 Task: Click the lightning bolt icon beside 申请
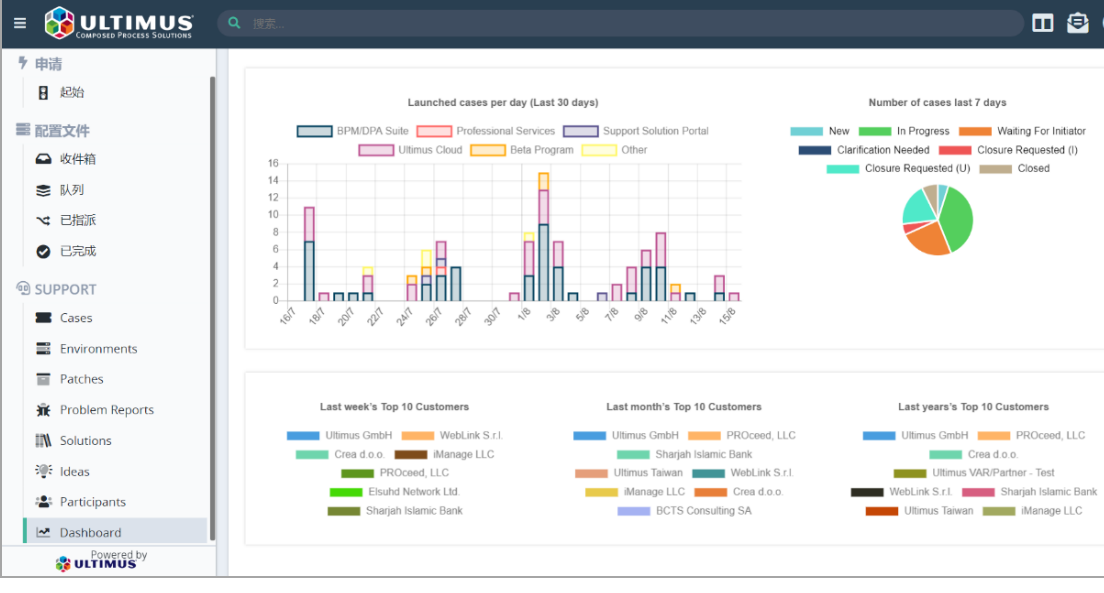(x=23, y=63)
